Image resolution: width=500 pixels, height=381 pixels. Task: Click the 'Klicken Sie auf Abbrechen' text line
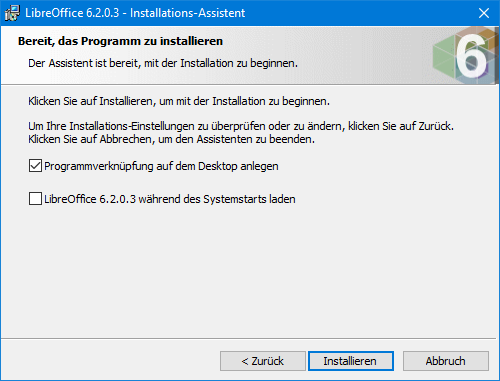[x=172, y=139]
